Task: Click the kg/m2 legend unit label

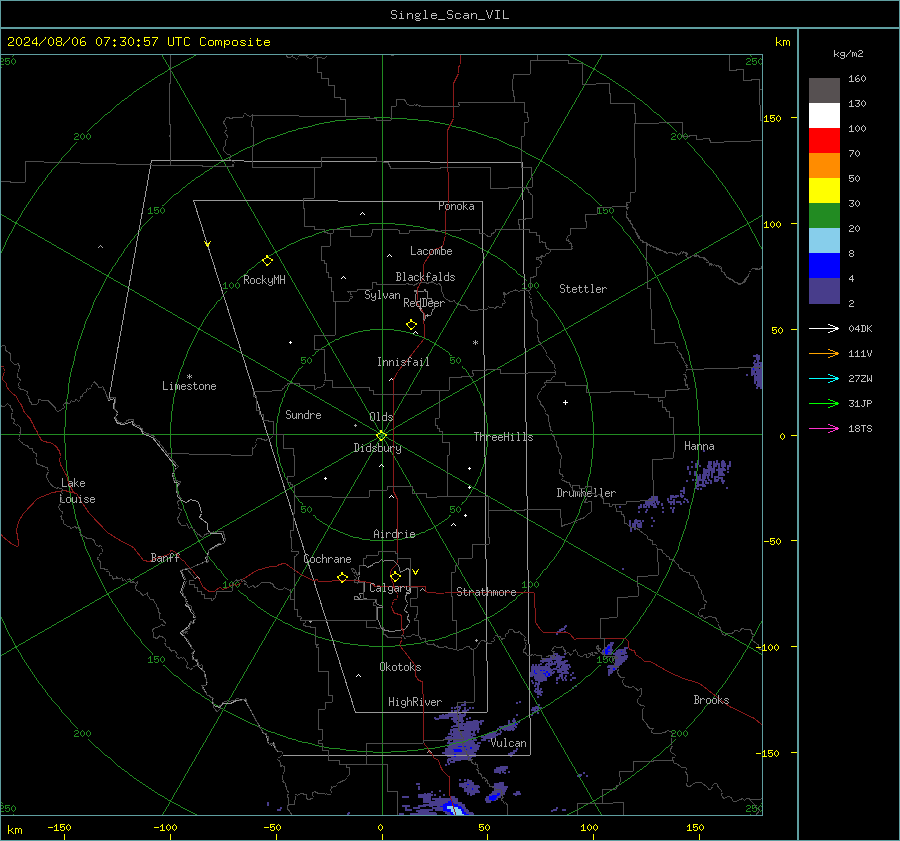Action: [848, 54]
